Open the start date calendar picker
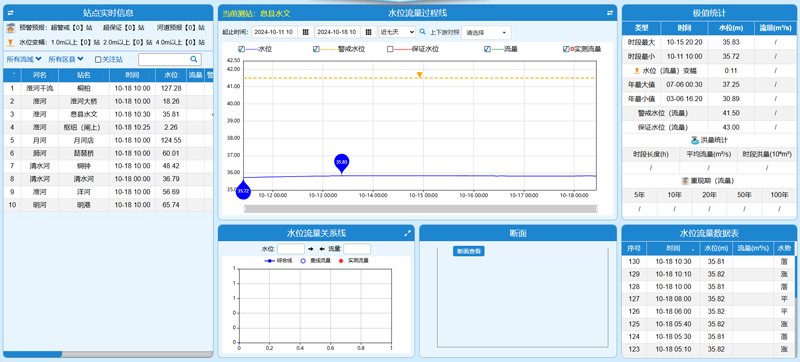 click(x=305, y=32)
